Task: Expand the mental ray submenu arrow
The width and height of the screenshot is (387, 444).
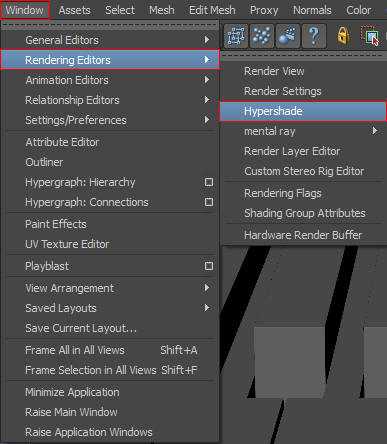Action: click(375, 131)
